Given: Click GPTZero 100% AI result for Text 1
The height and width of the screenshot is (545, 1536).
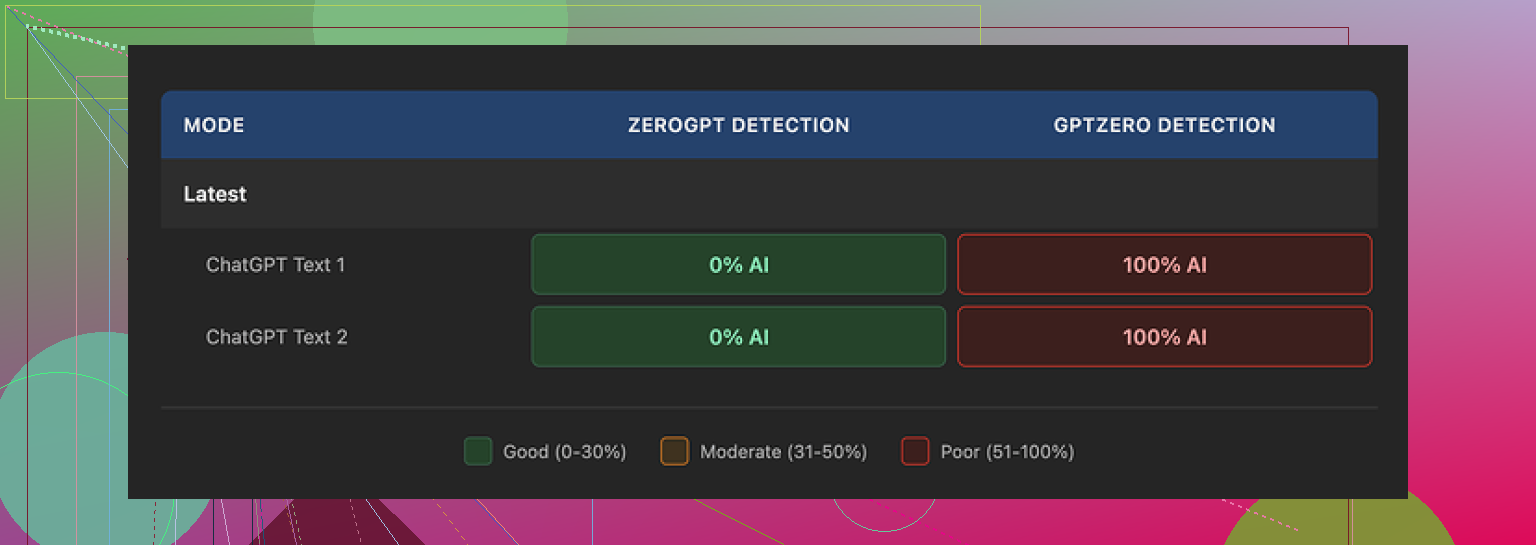Looking at the screenshot, I should click(x=1164, y=265).
